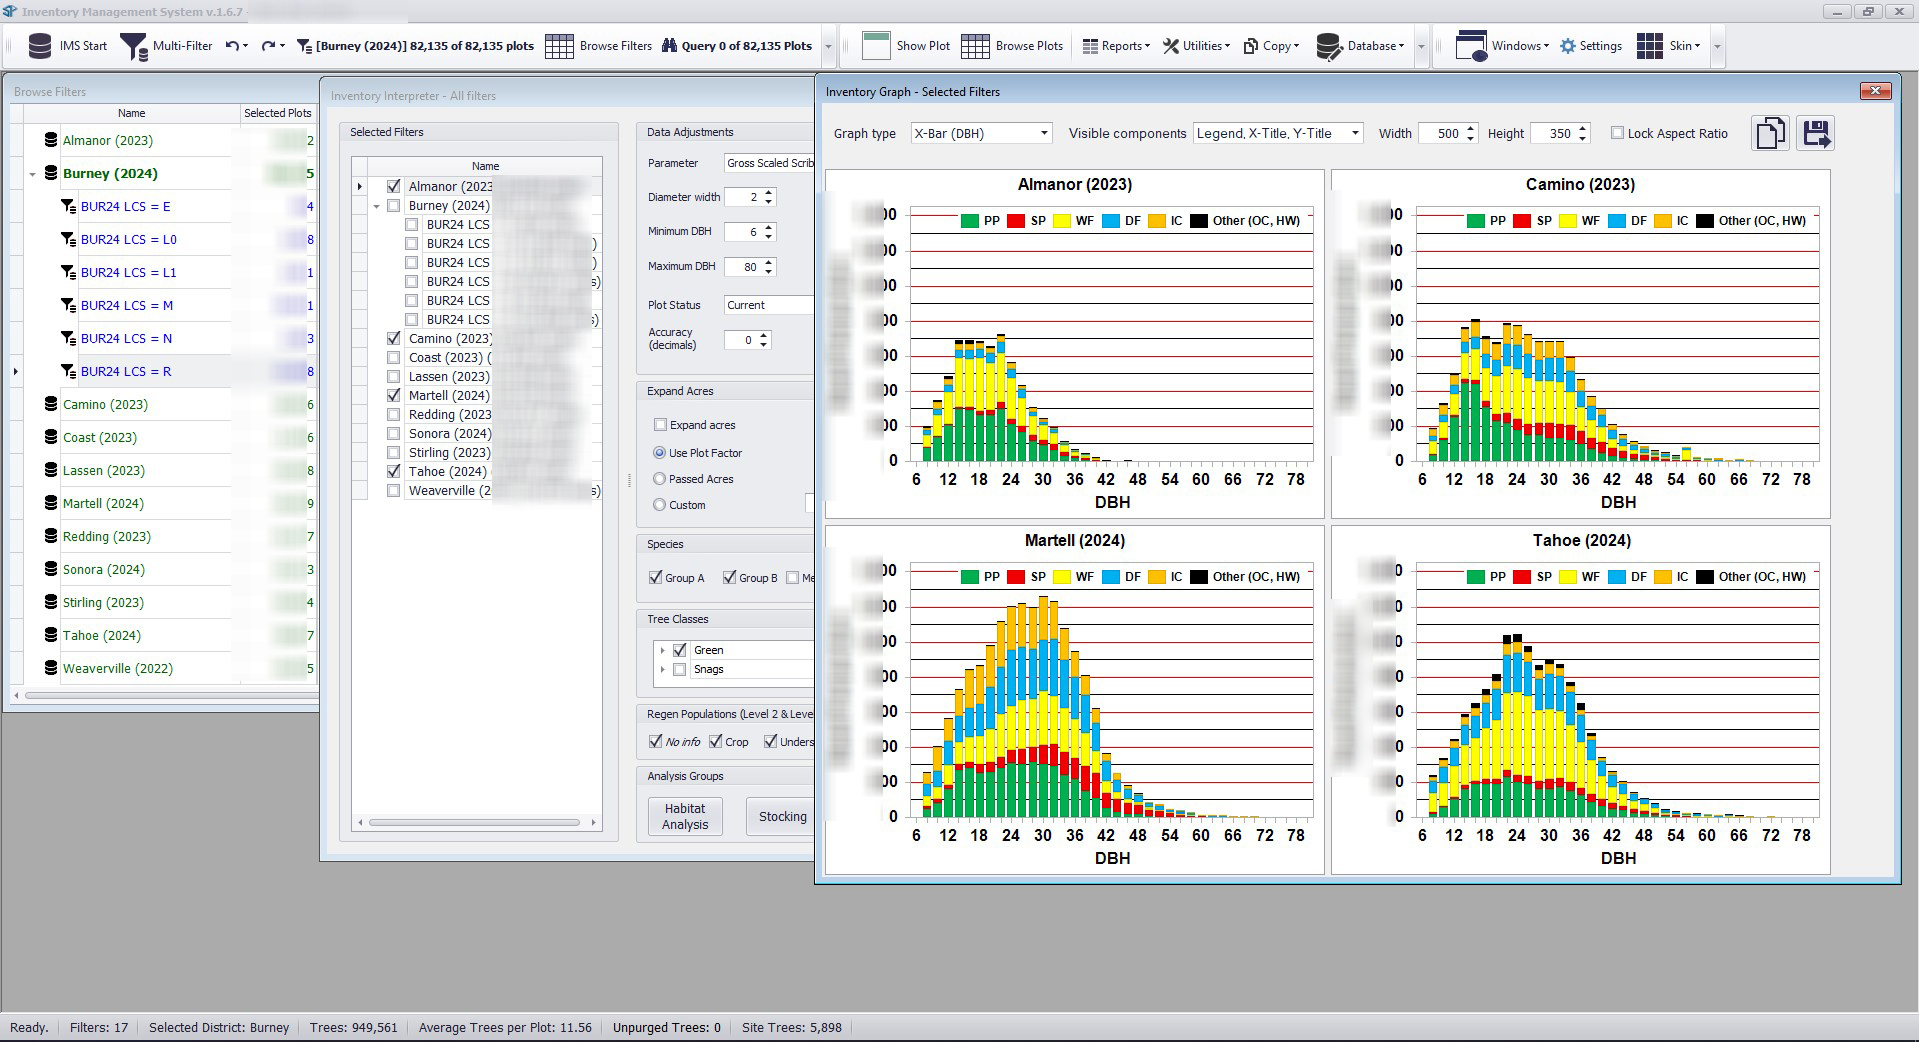
Task: Click the Skin grid icon
Action: 1650,46
